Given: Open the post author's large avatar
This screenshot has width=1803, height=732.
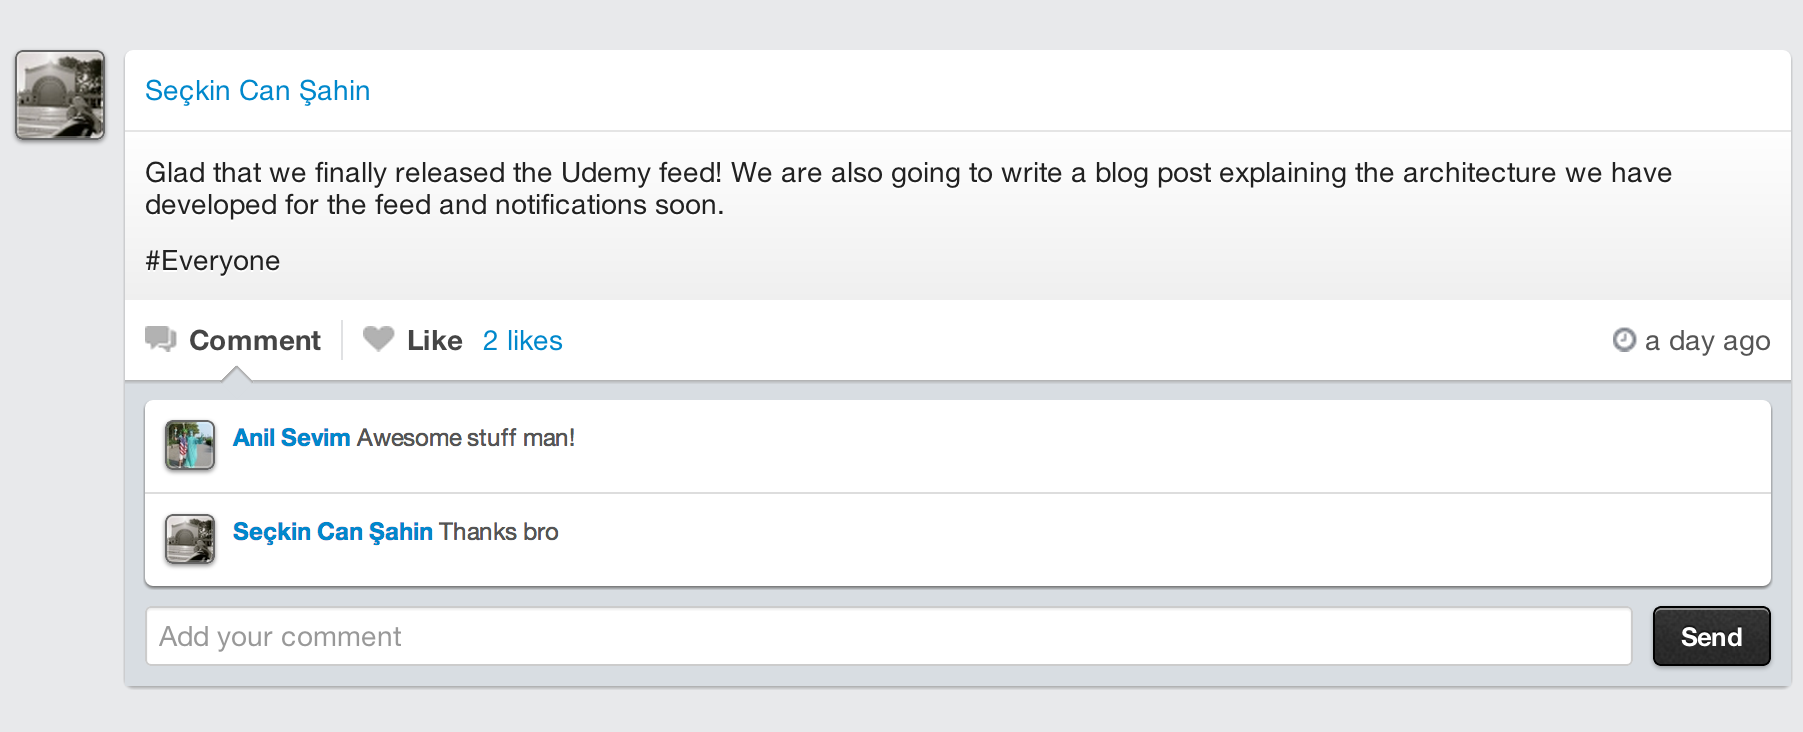Looking at the screenshot, I should 60,95.
